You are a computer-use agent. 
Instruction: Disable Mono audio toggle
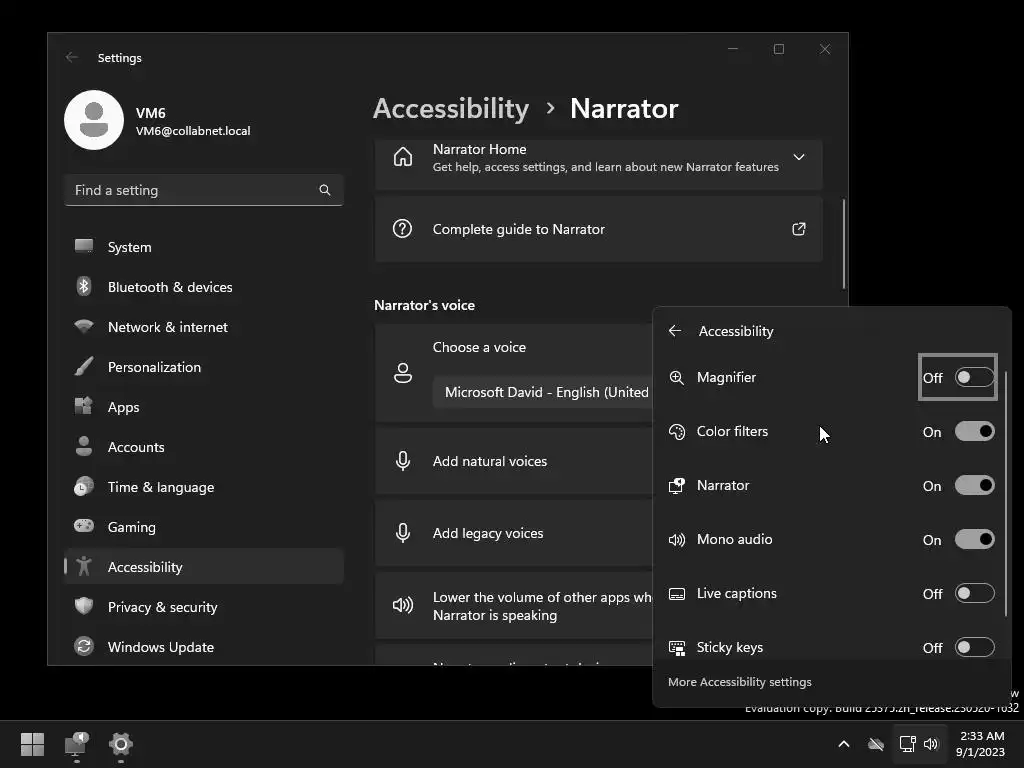coord(974,539)
